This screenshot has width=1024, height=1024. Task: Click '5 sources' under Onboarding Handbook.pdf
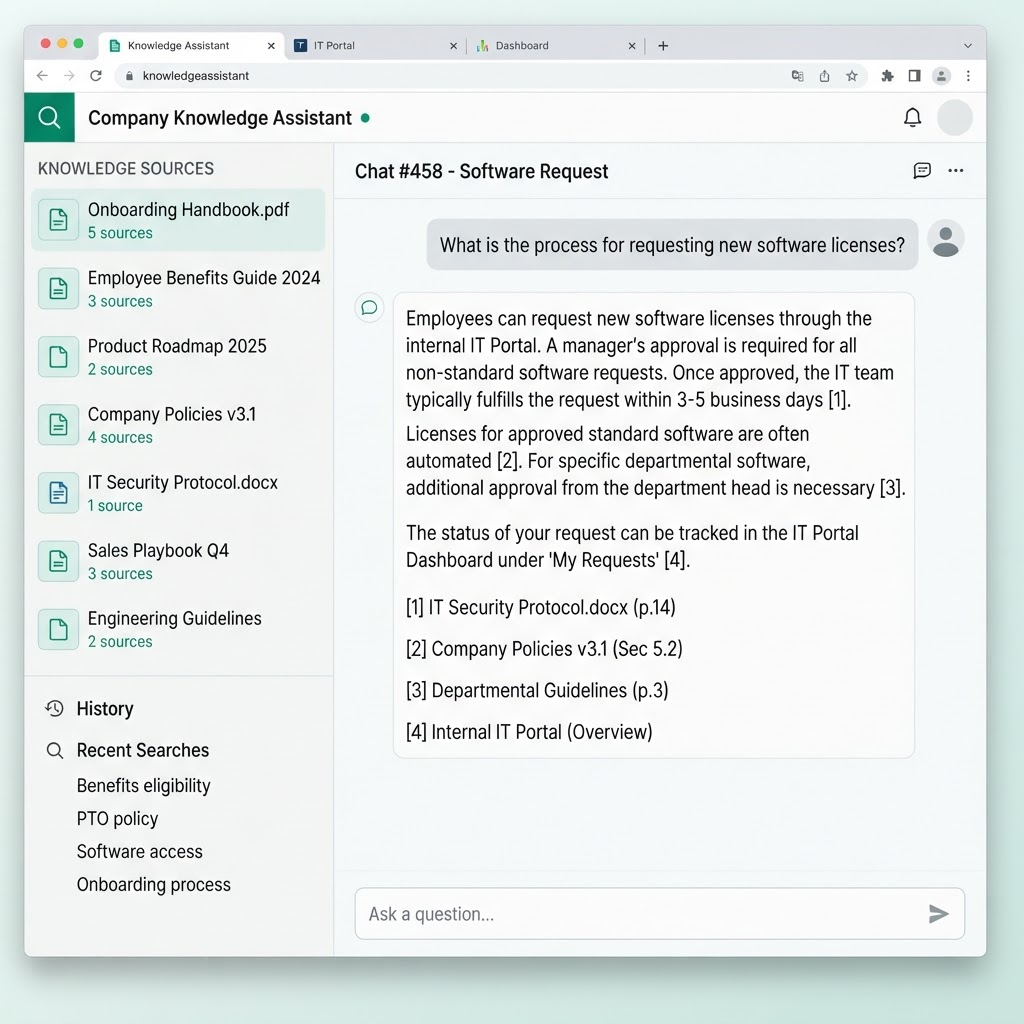click(120, 233)
